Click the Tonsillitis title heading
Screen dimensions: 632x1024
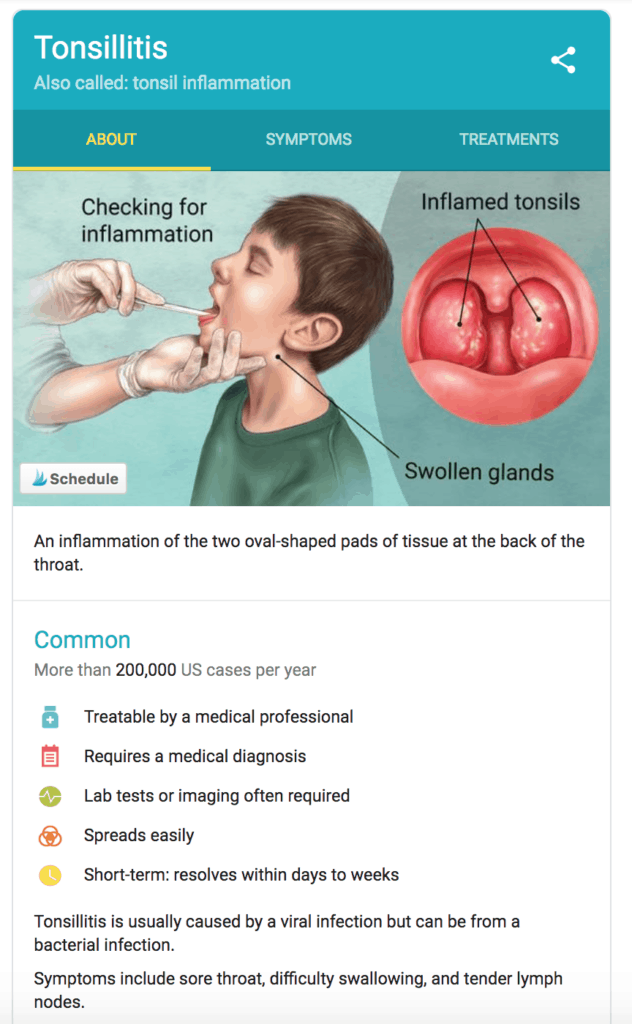[x=101, y=47]
